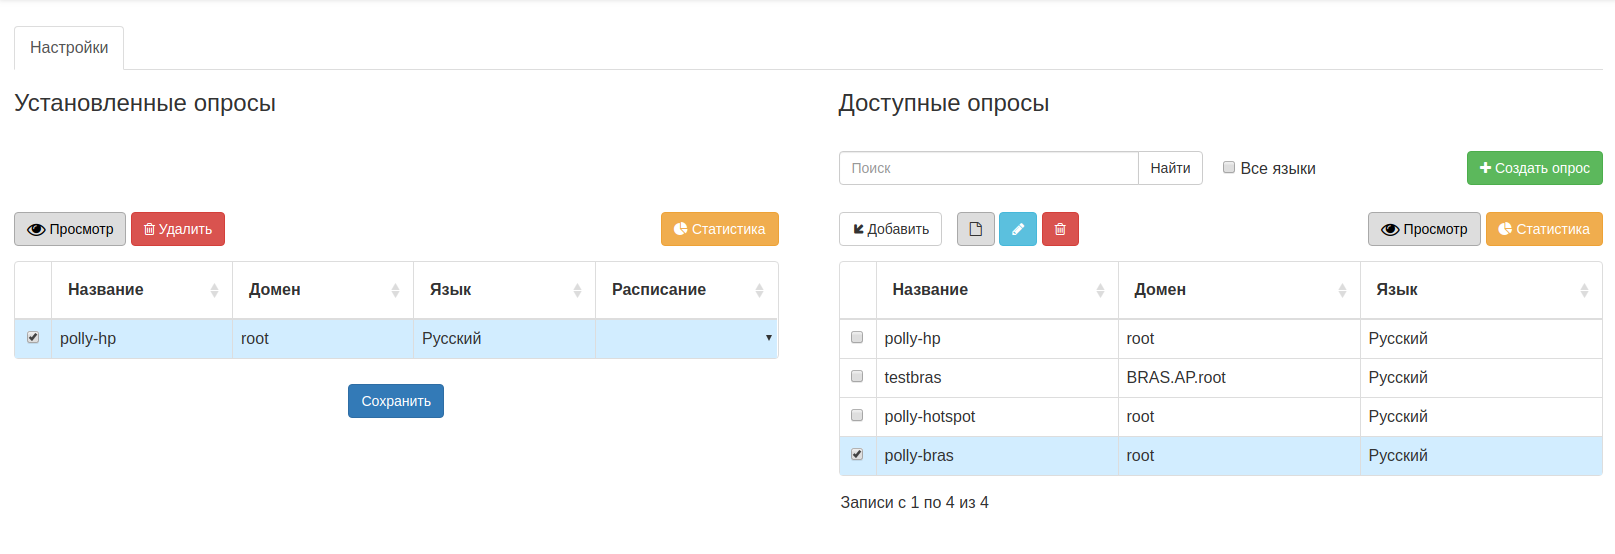Sort installed surveys by Домен column
The width and height of the screenshot is (1615, 554).
click(322, 290)
